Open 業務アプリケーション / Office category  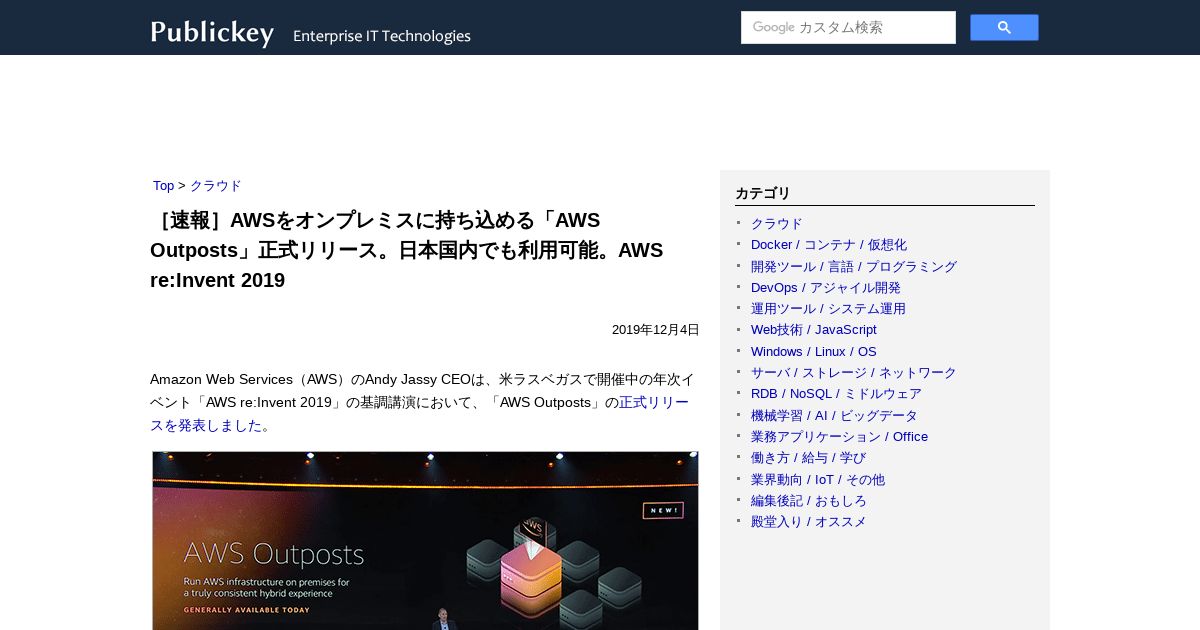(839, 437)
